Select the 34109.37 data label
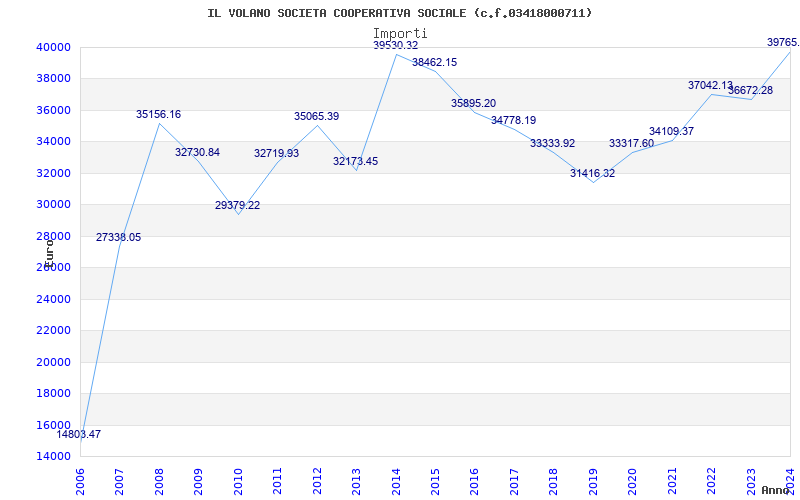Image resolution: width=800 pixels, height=500 pixels. coord(671,131)
